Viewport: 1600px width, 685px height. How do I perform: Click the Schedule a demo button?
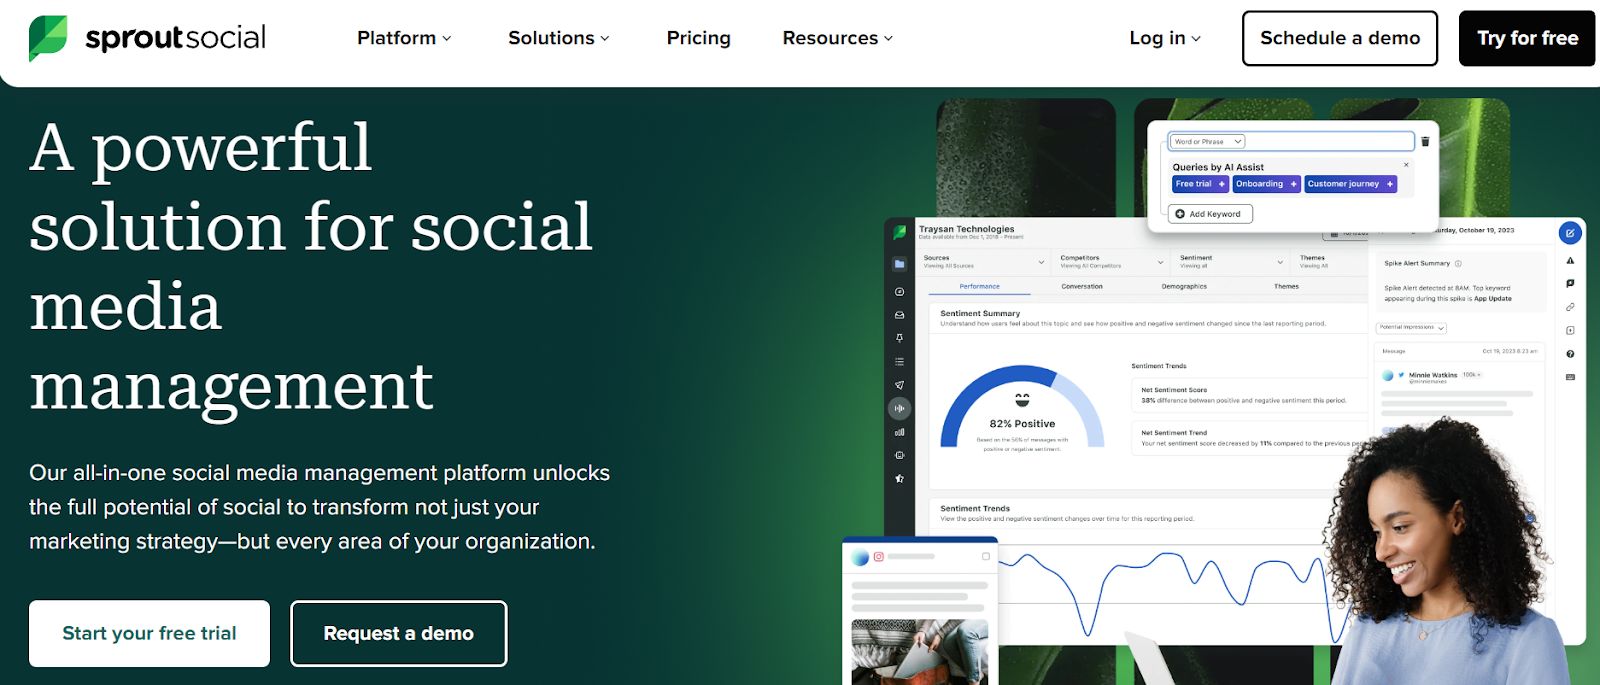[1340, 38]
